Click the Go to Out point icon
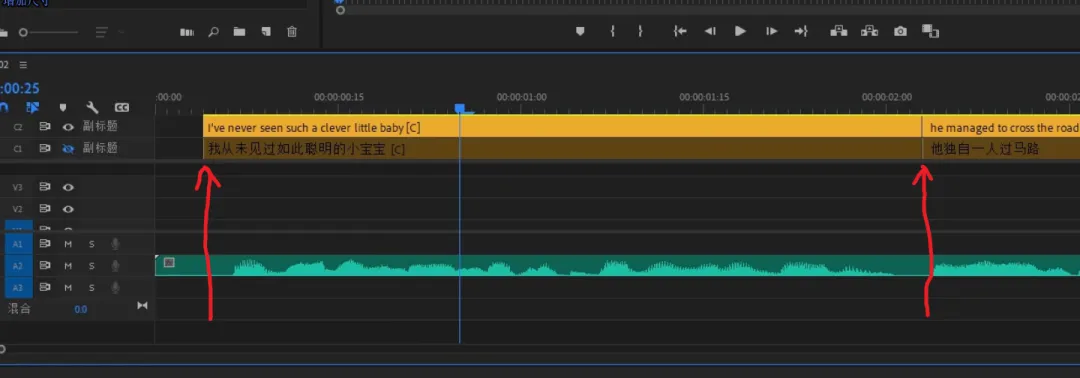 tap(800, 31)
